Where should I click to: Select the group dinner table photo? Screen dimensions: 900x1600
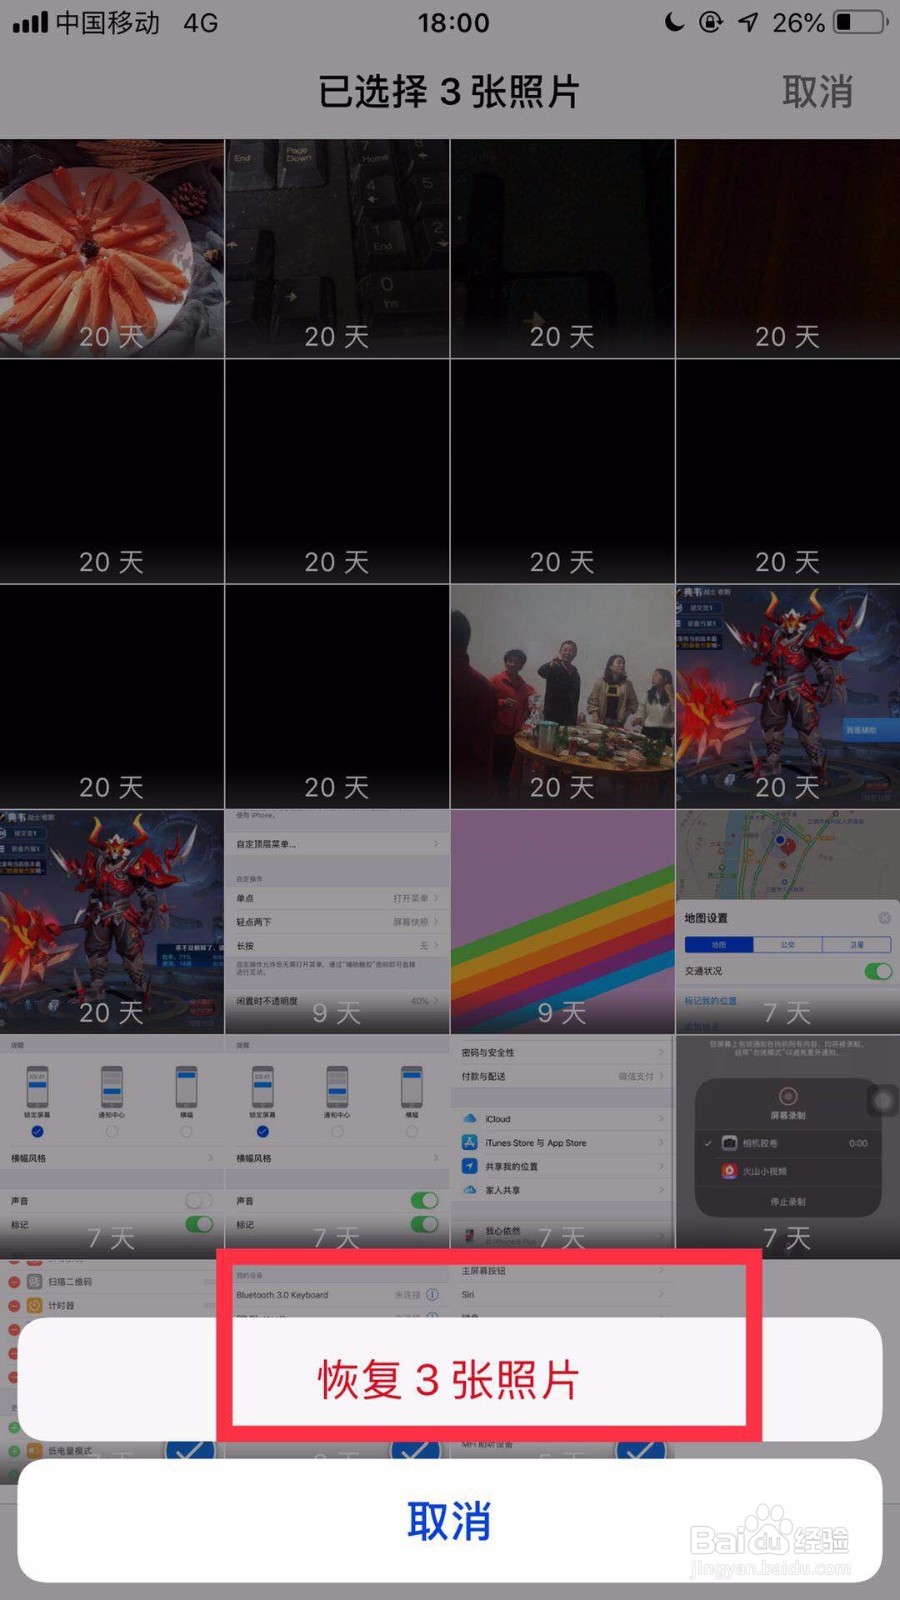[x=562, y=696]
